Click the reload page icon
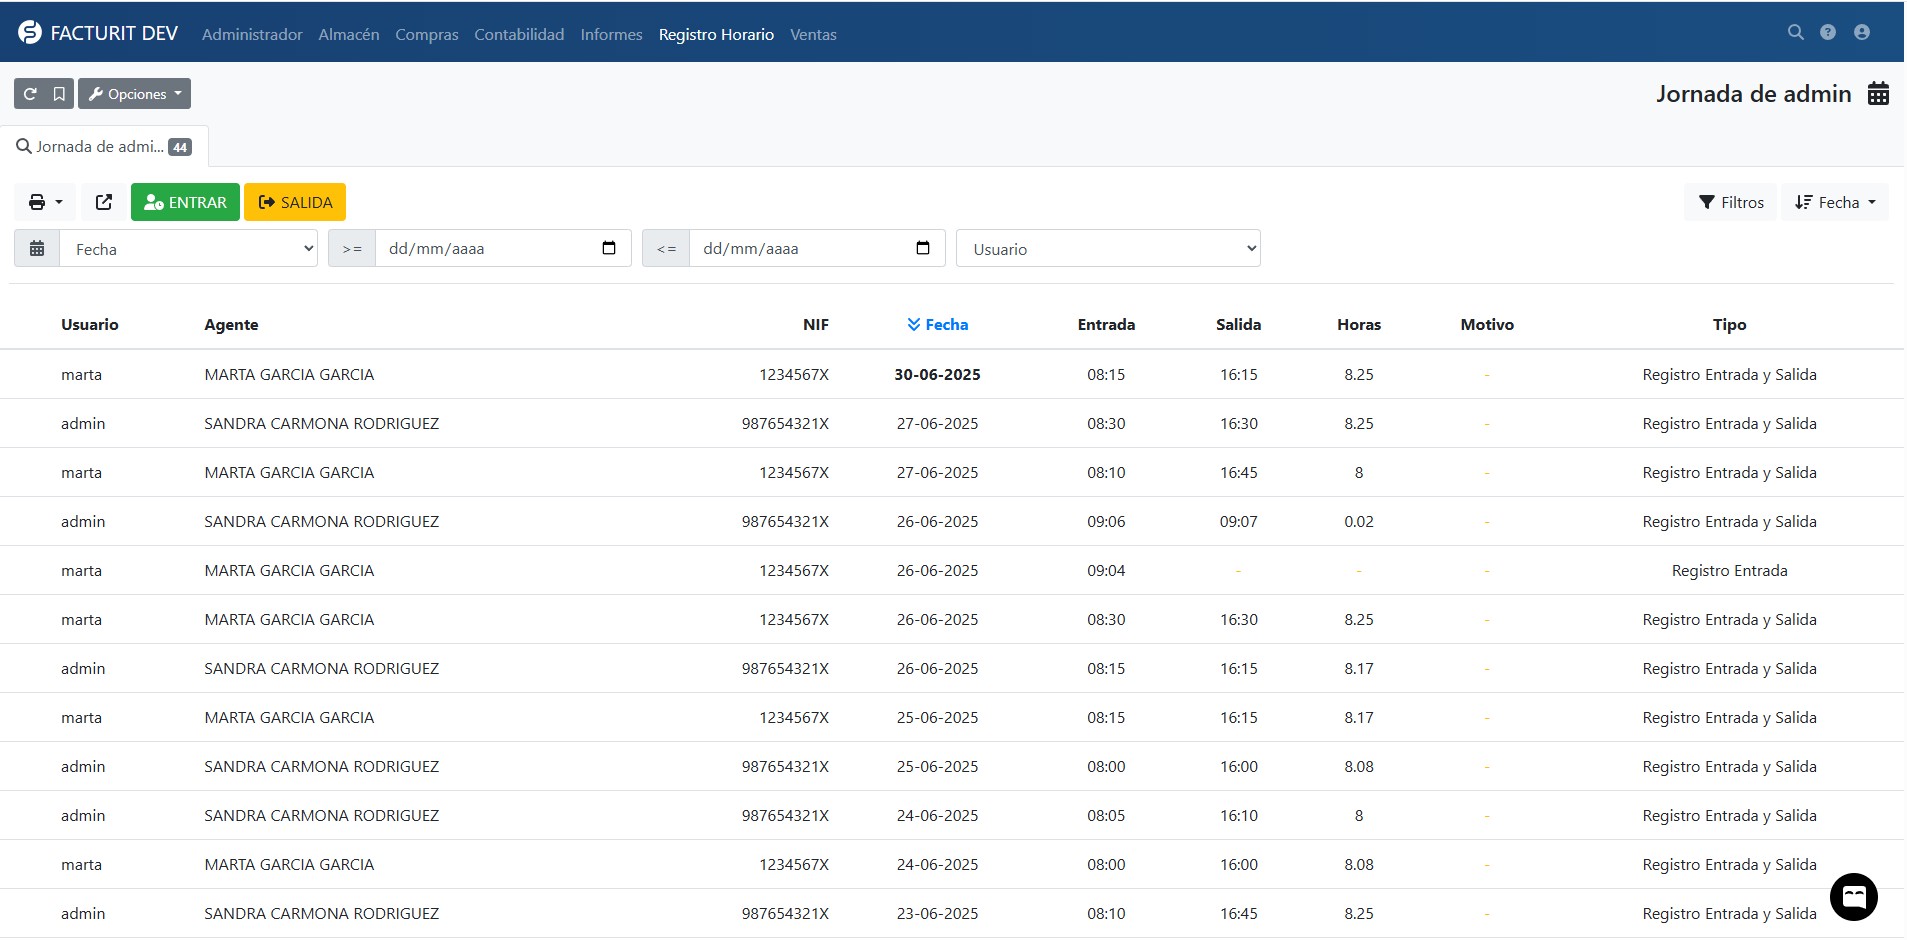This screenshot has width=1907, height=940. point(30,94)
